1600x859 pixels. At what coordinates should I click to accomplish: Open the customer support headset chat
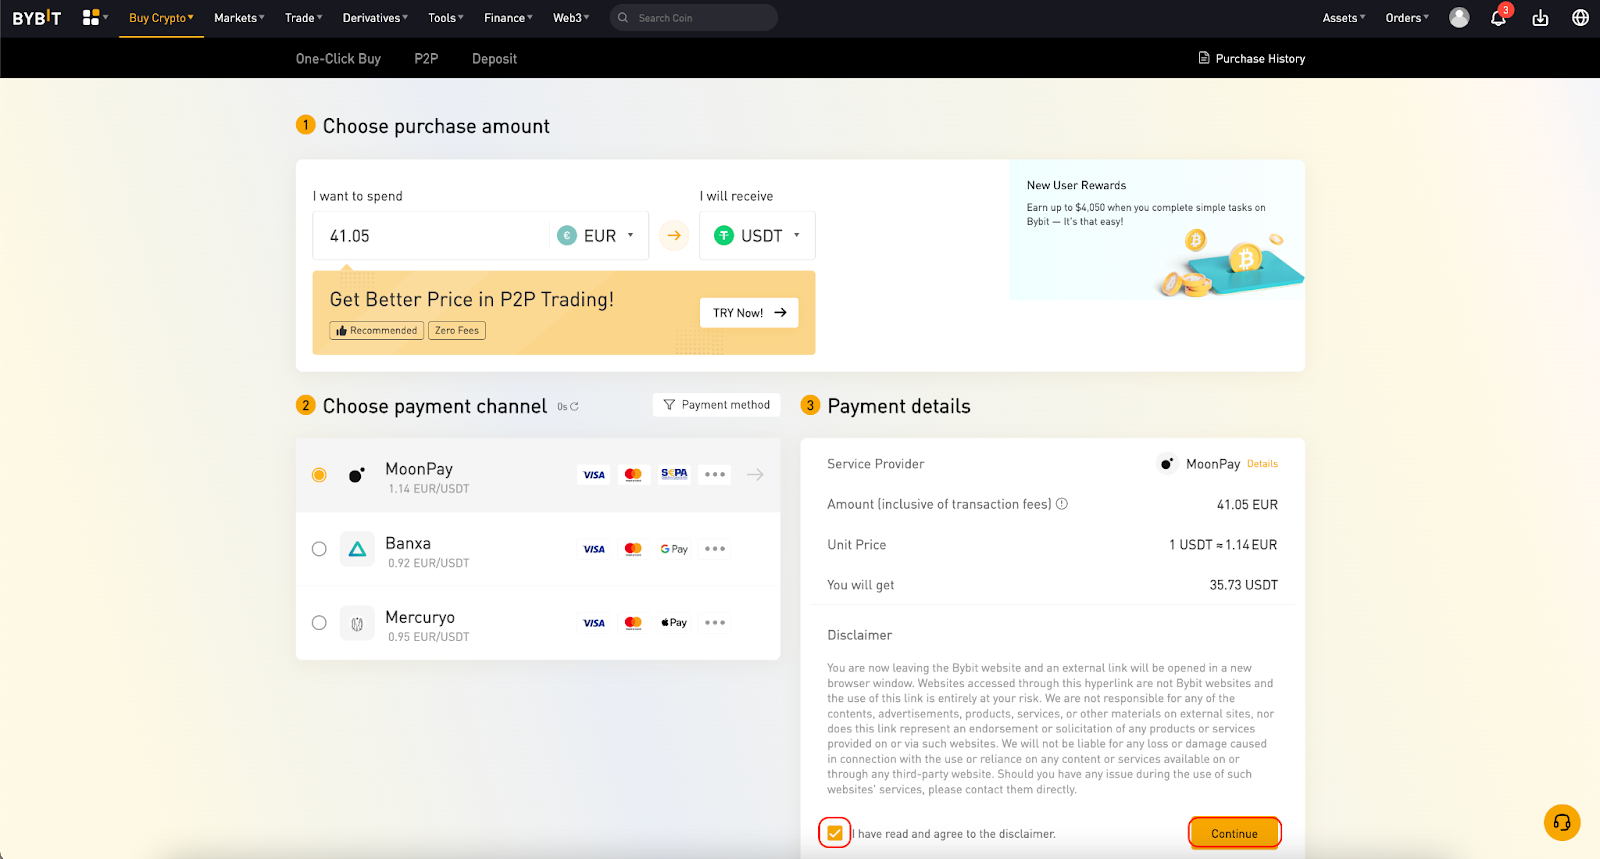[x=1562, y=823]
